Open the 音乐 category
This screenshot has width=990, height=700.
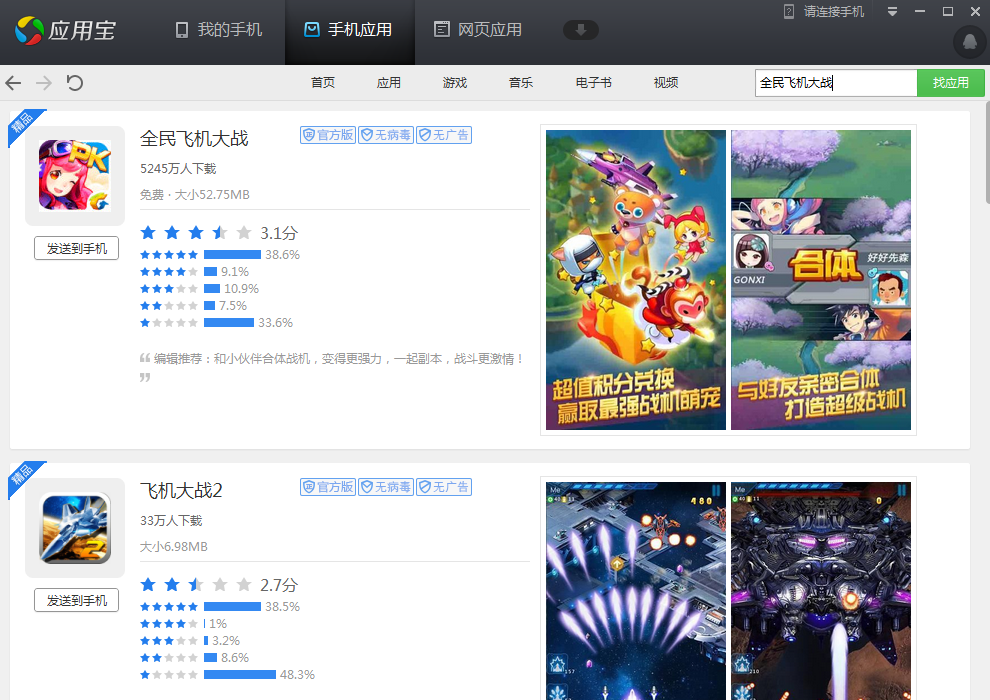tap(521, 83)
